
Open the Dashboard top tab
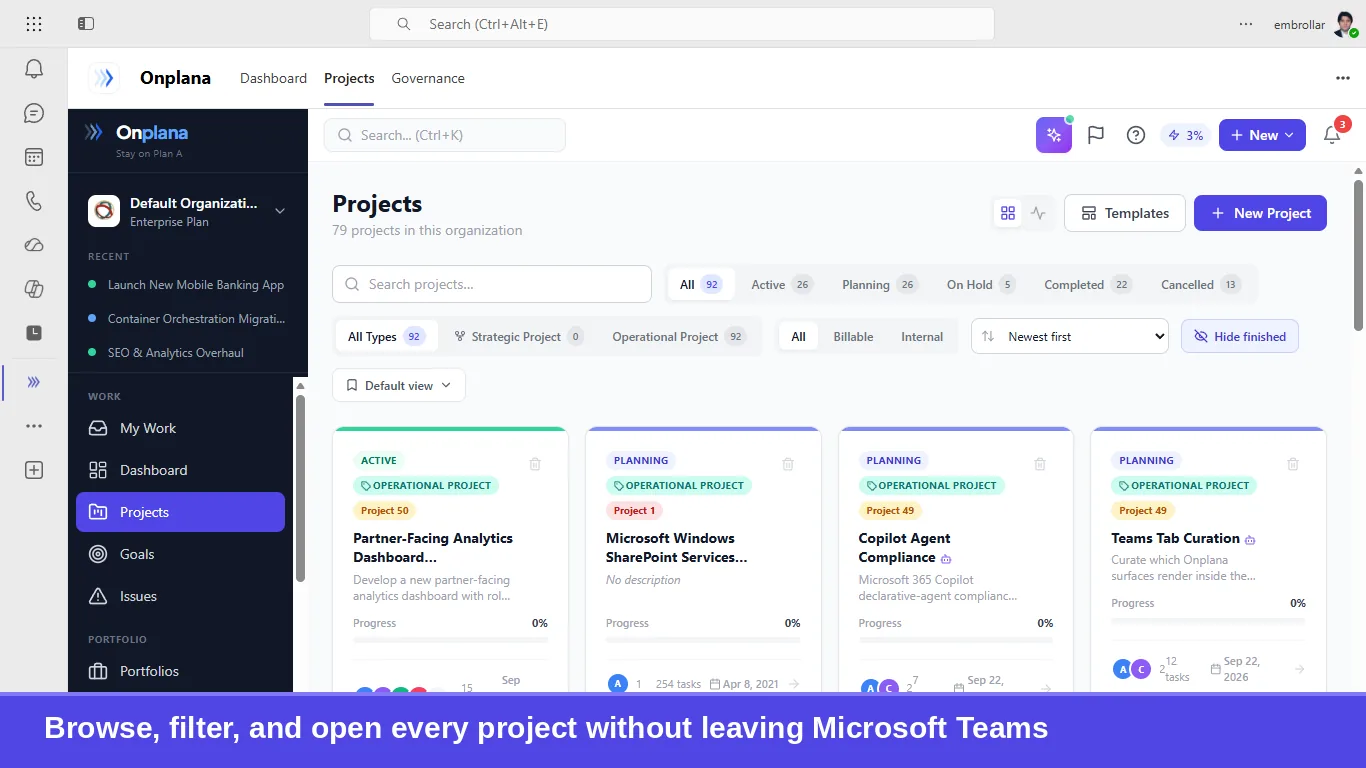[273, 78]
